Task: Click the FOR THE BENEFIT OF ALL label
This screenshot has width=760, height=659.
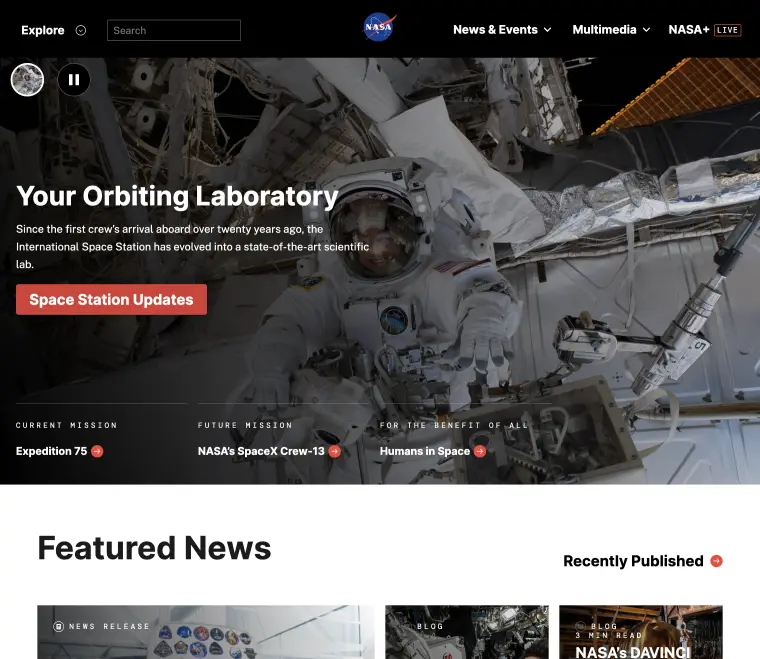Action: pos(454,425)
